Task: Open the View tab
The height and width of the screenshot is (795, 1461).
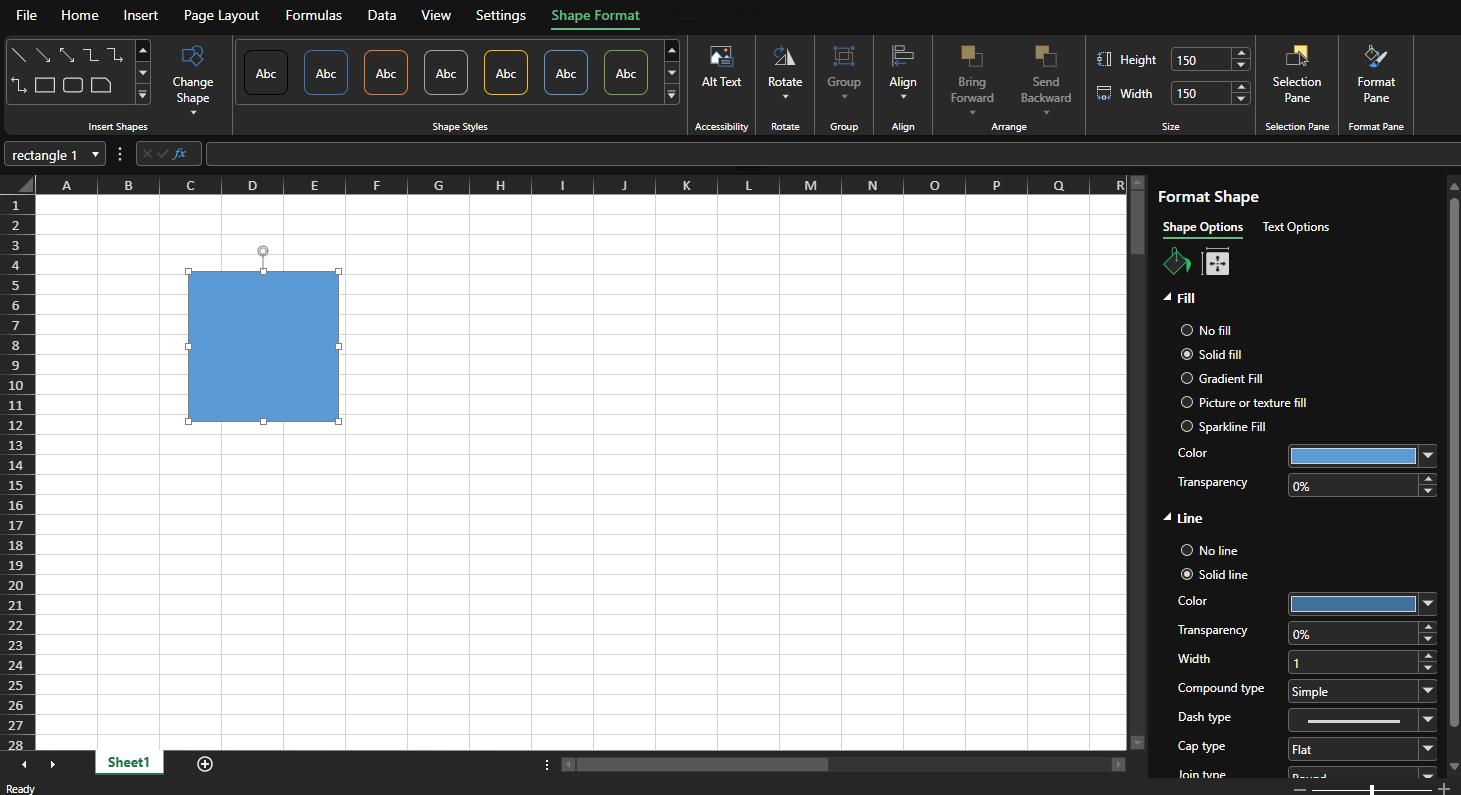Action: tap(436, 15)
